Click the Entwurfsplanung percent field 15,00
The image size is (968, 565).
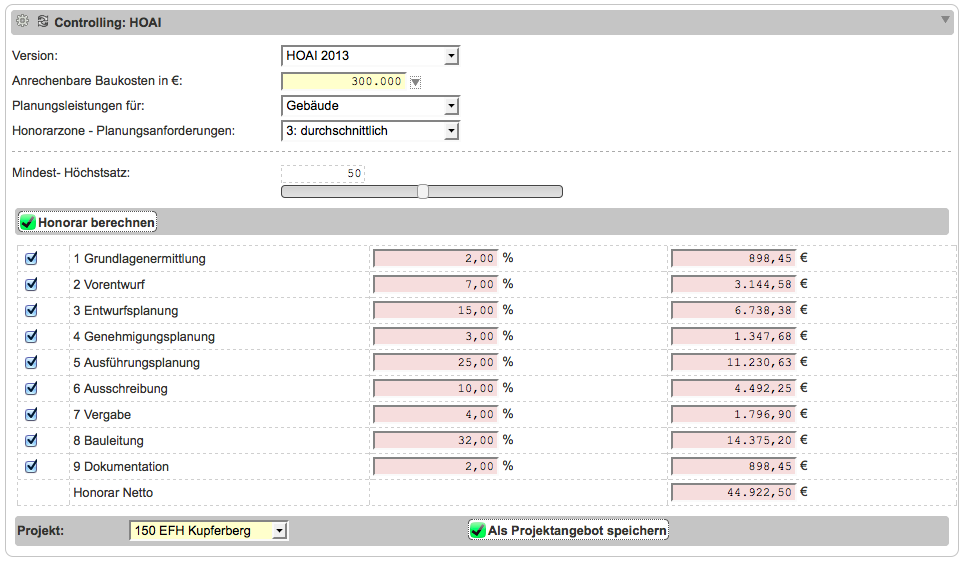[x=435, y=310]
